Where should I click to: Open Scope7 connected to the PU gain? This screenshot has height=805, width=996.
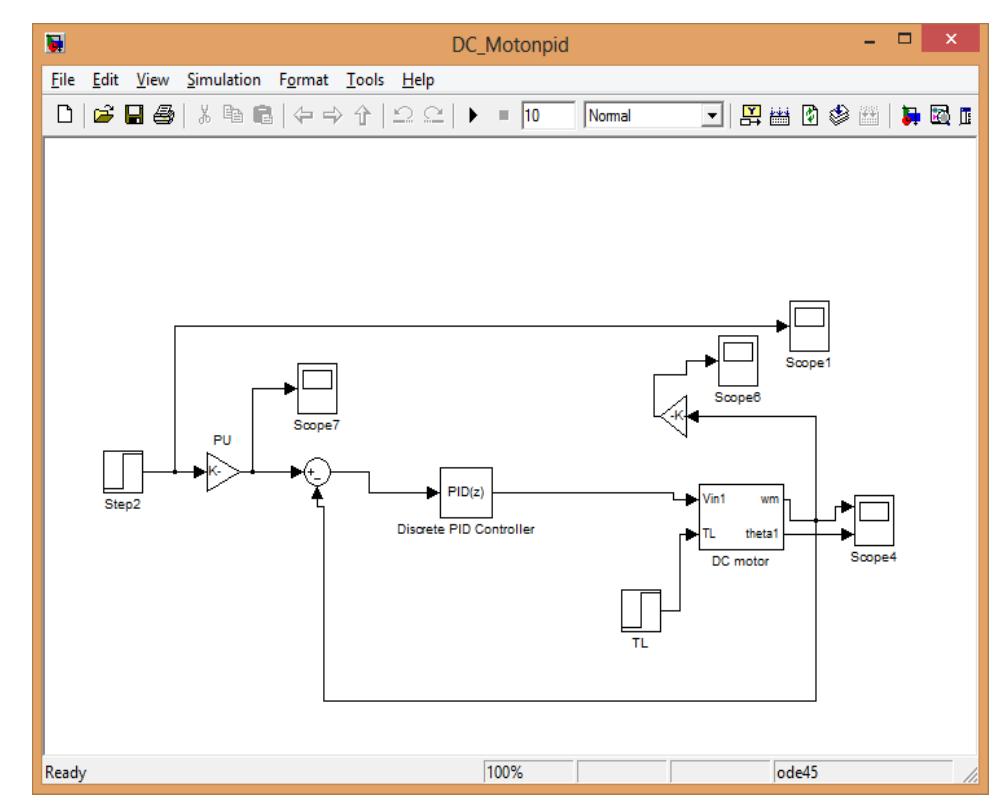tap(319, 390)
